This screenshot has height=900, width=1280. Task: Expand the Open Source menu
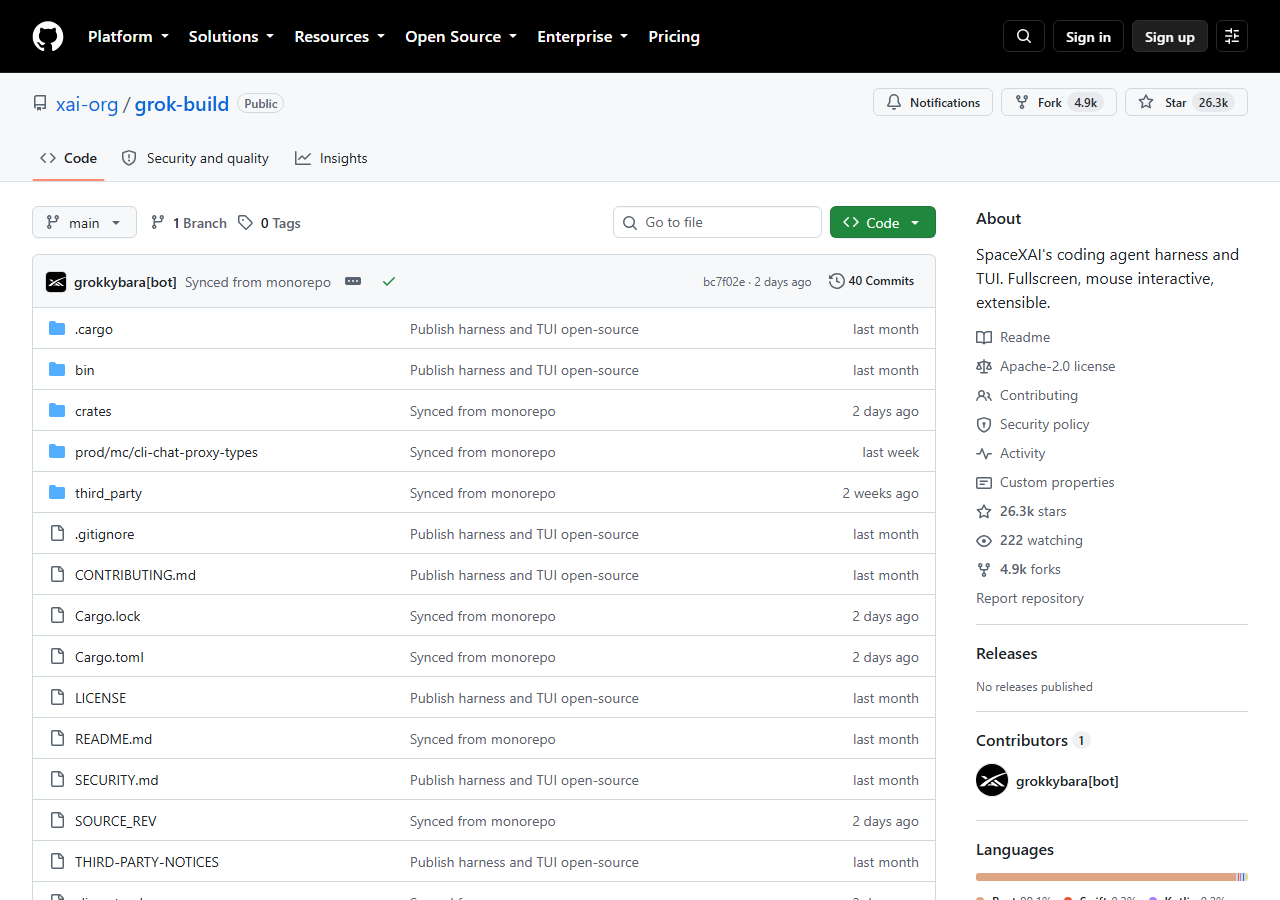point(461,36)
